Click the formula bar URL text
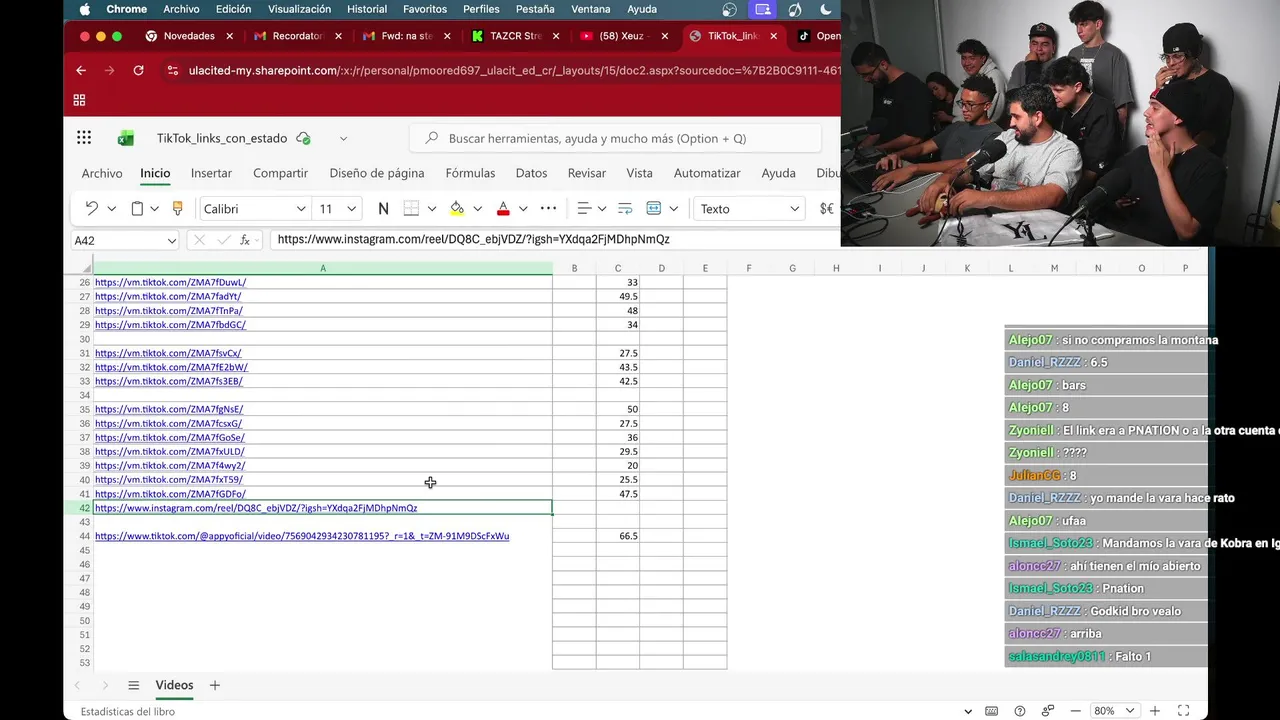 click(x=473, y=240)
